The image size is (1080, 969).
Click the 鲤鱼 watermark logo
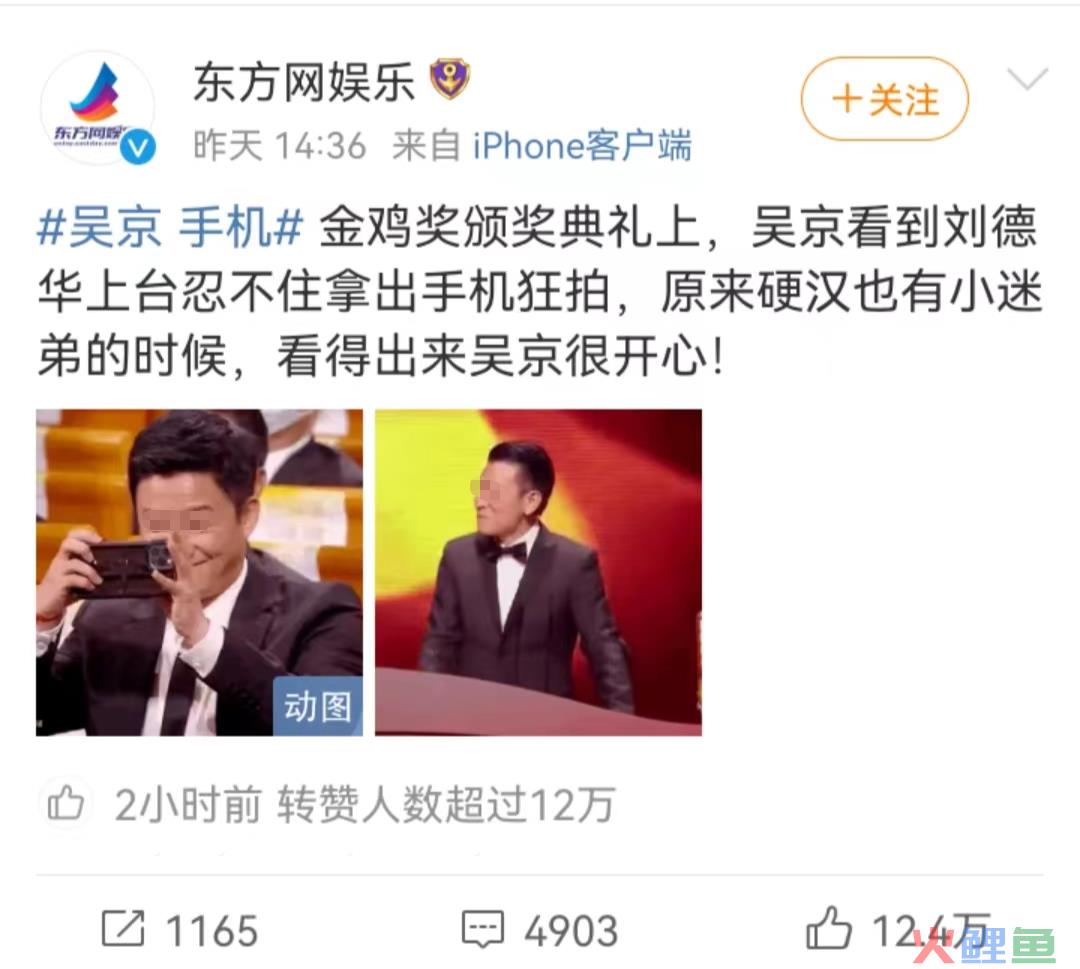[984, 944]
